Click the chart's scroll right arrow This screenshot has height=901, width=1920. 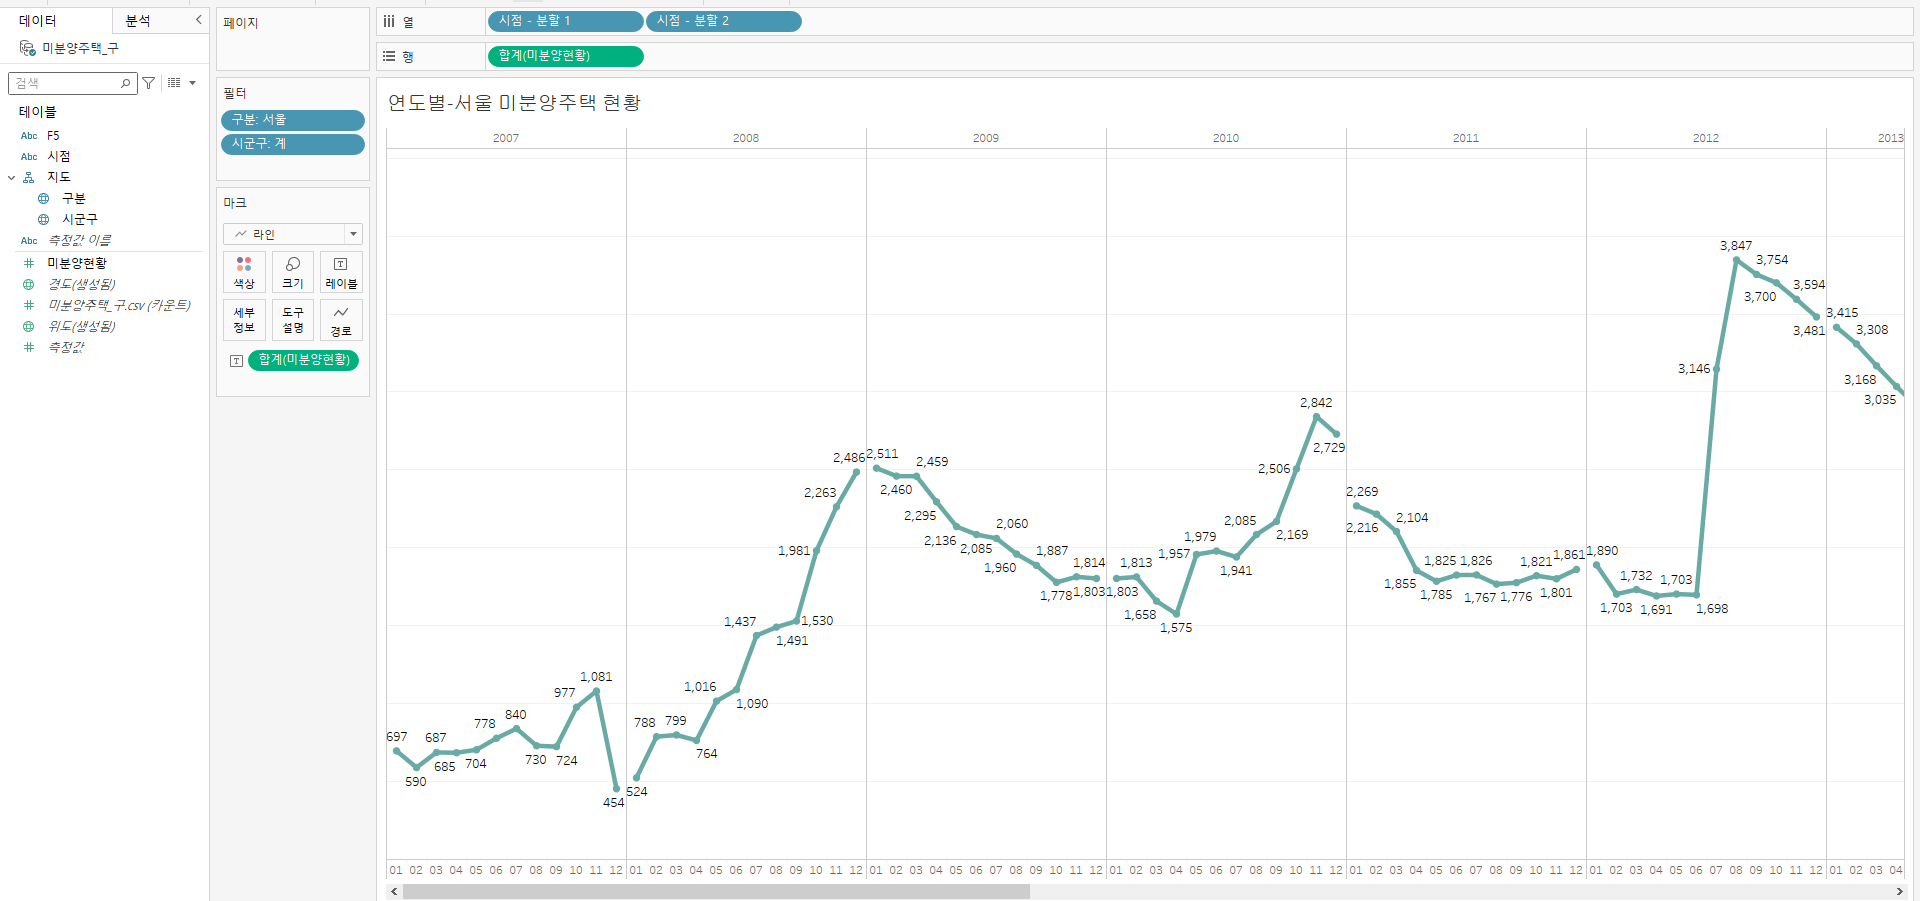click(1899, 891)
